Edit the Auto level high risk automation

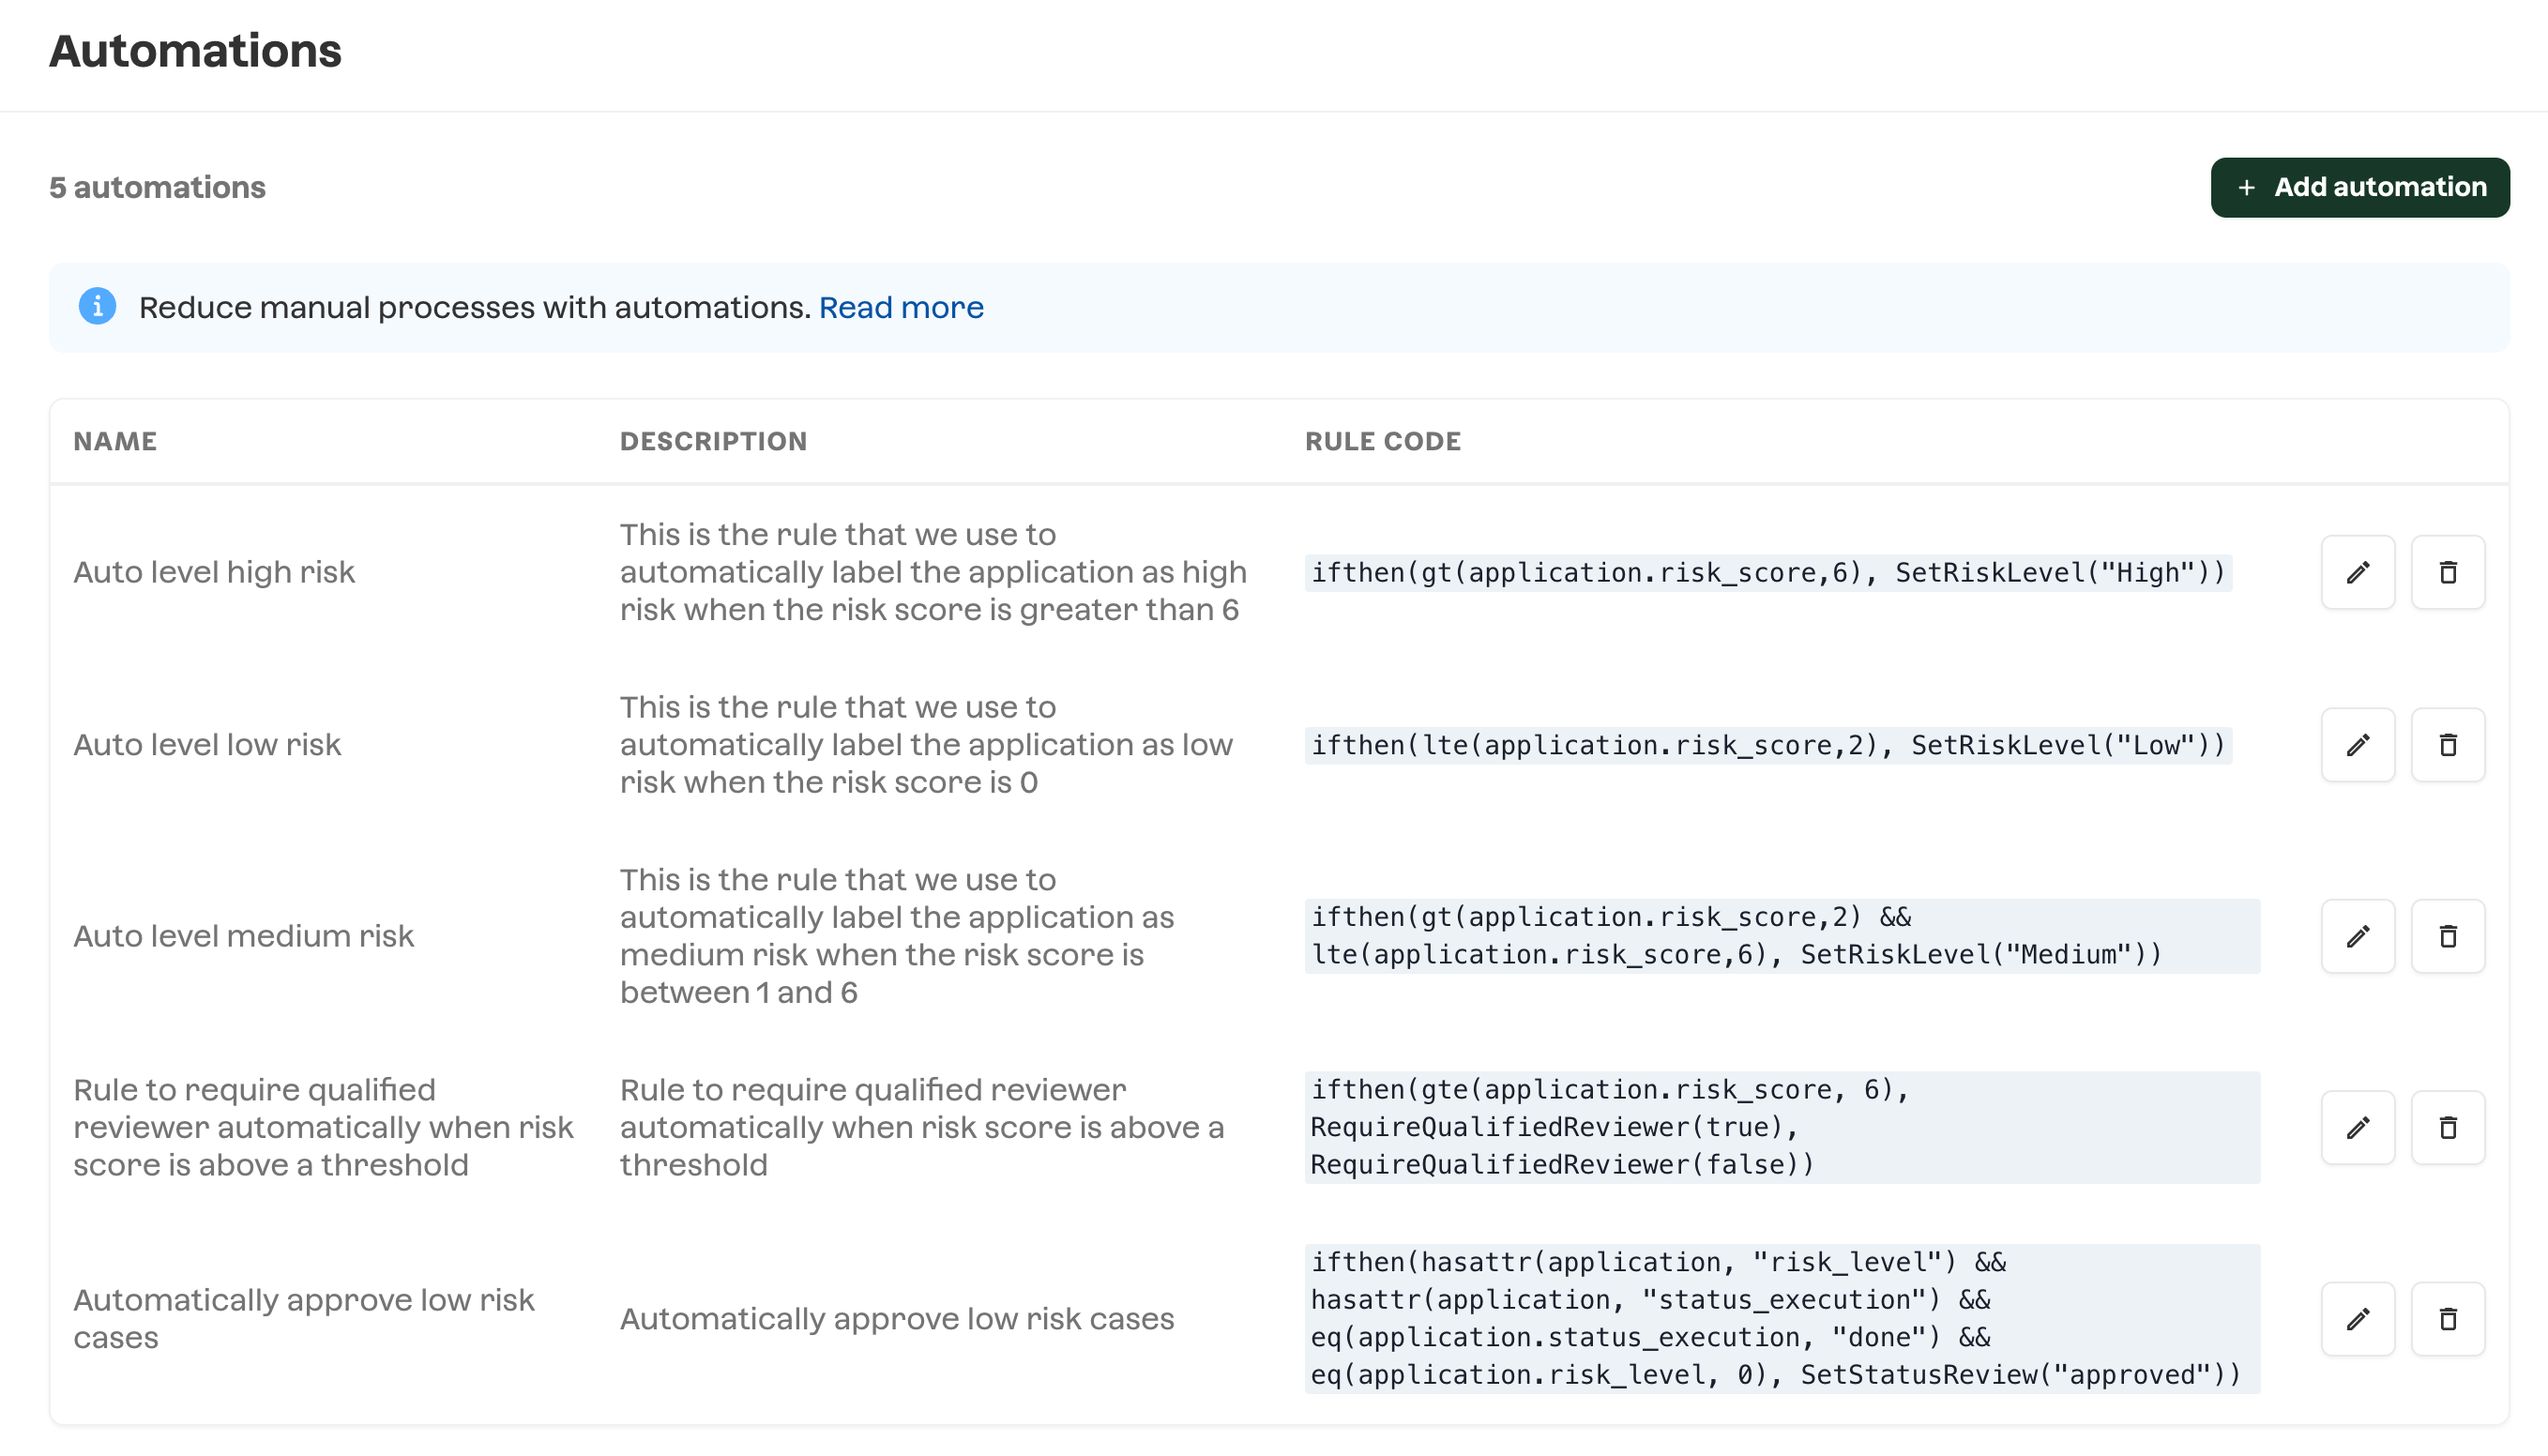click(x=2357, y=572)
